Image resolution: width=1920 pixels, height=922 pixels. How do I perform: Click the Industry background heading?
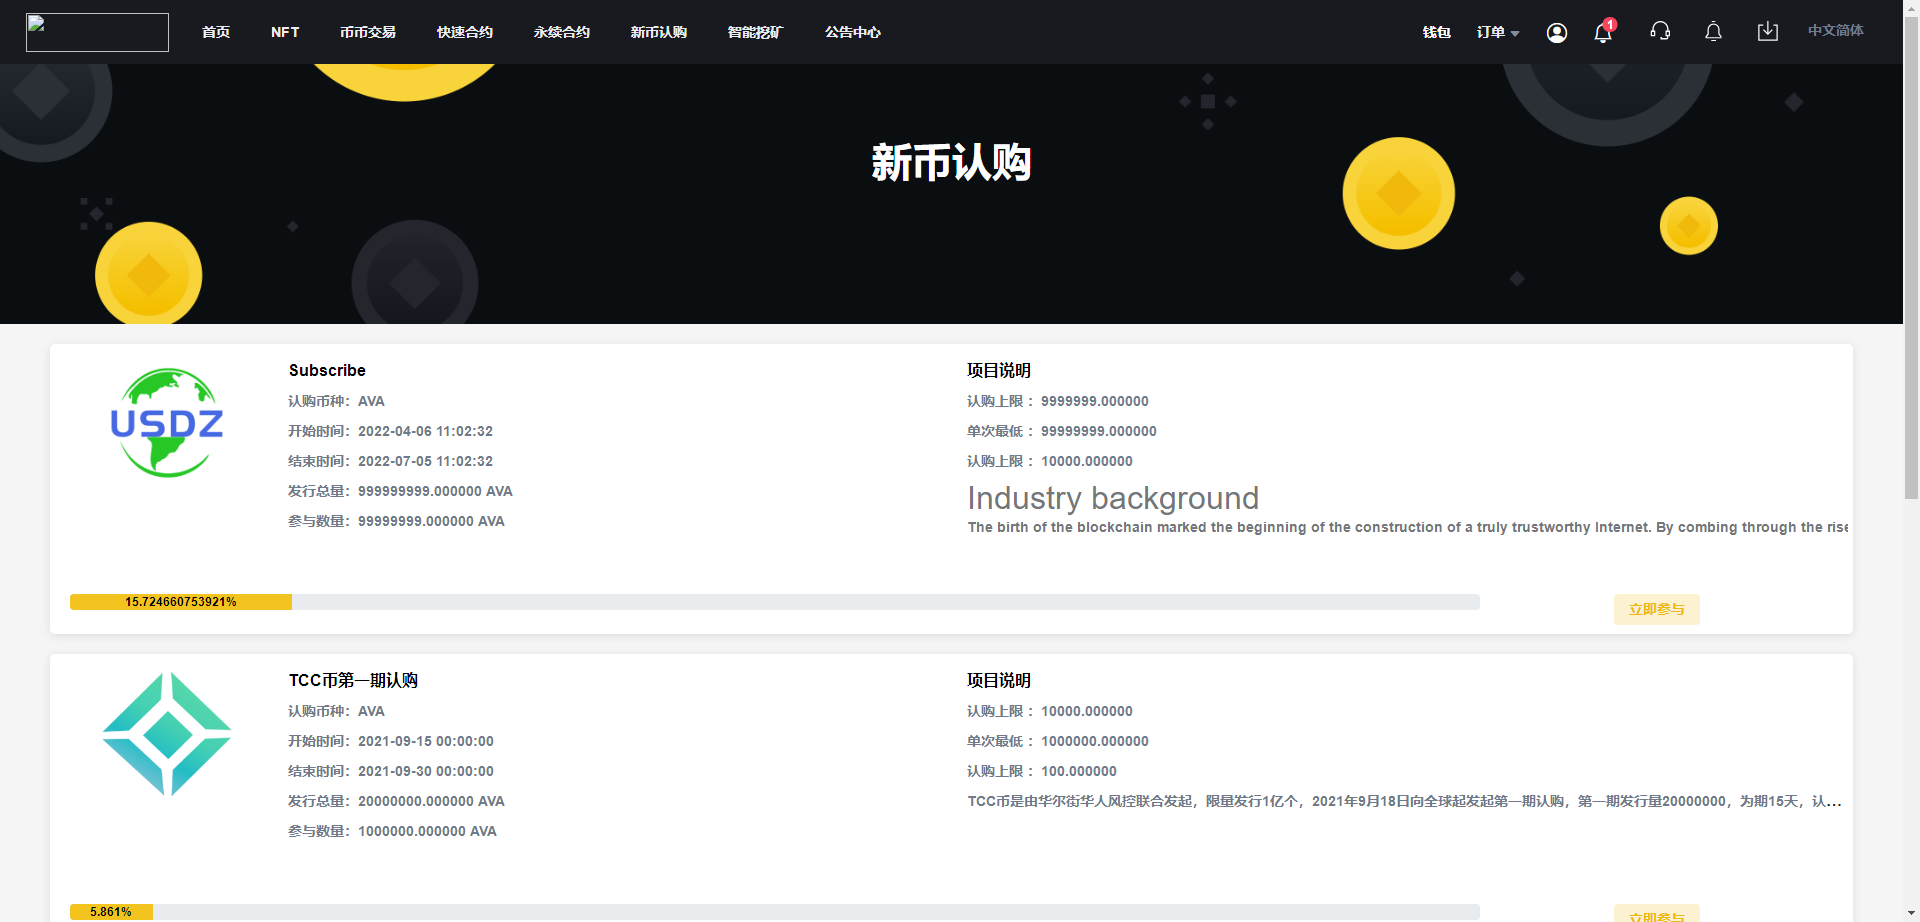tap(1113, 498)
